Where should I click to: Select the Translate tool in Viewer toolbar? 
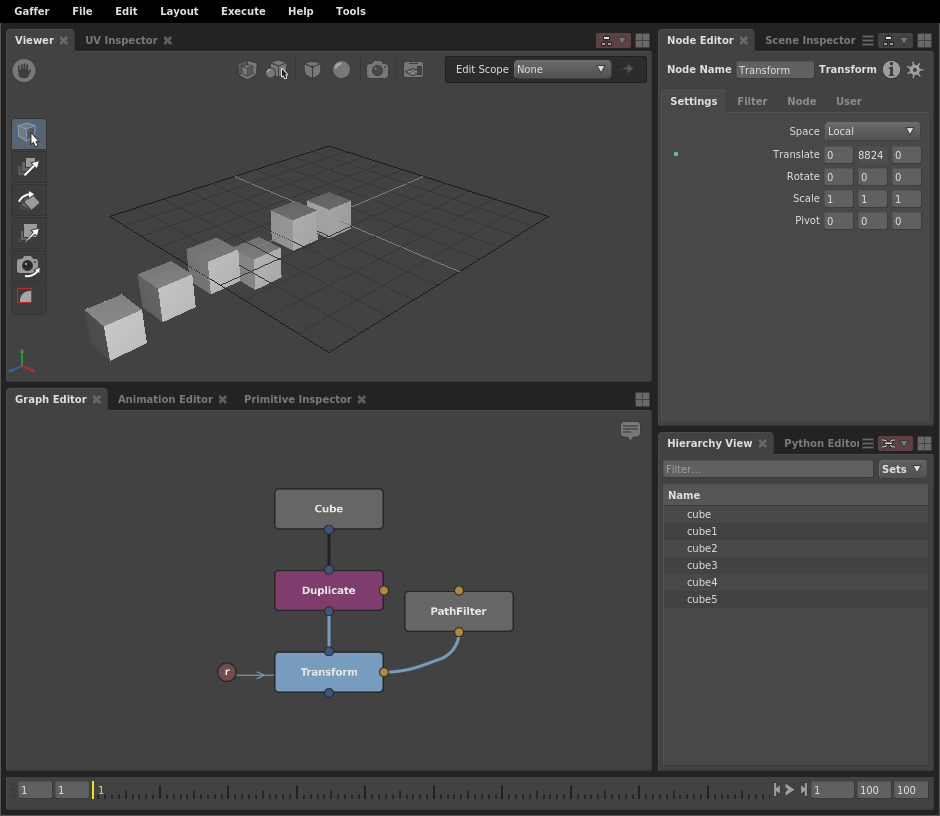click(28, 167)
